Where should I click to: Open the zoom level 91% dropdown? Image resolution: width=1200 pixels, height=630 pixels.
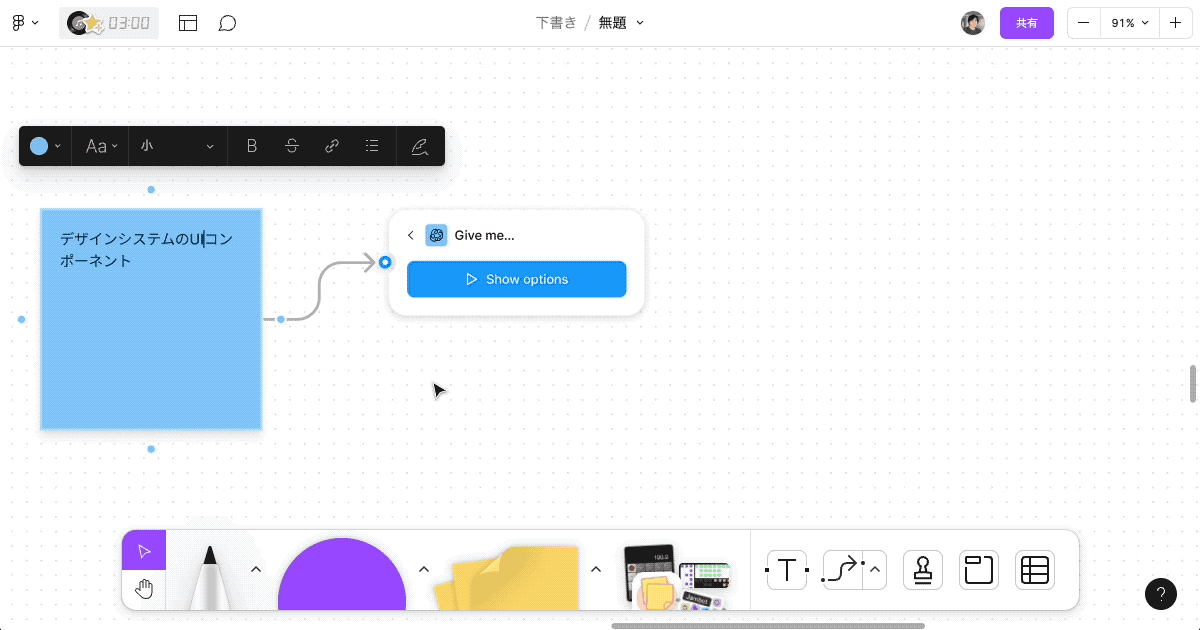tap(1129, 22)
